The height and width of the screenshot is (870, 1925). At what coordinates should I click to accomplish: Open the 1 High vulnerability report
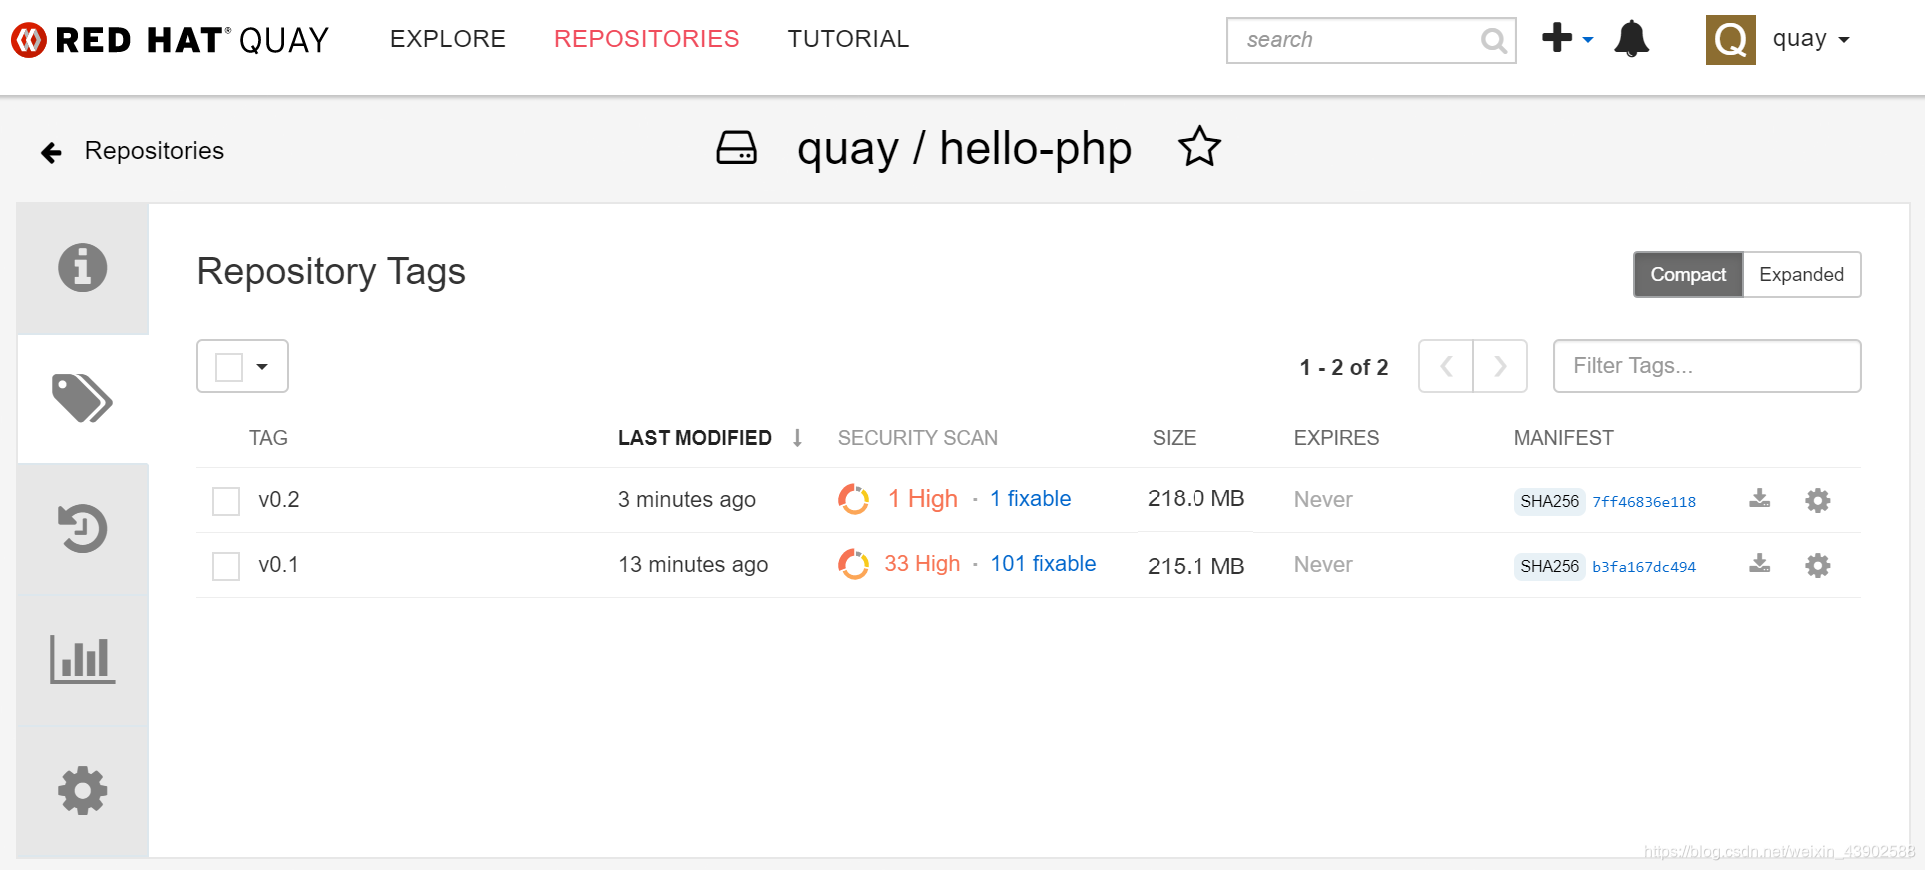pos(923,499)
